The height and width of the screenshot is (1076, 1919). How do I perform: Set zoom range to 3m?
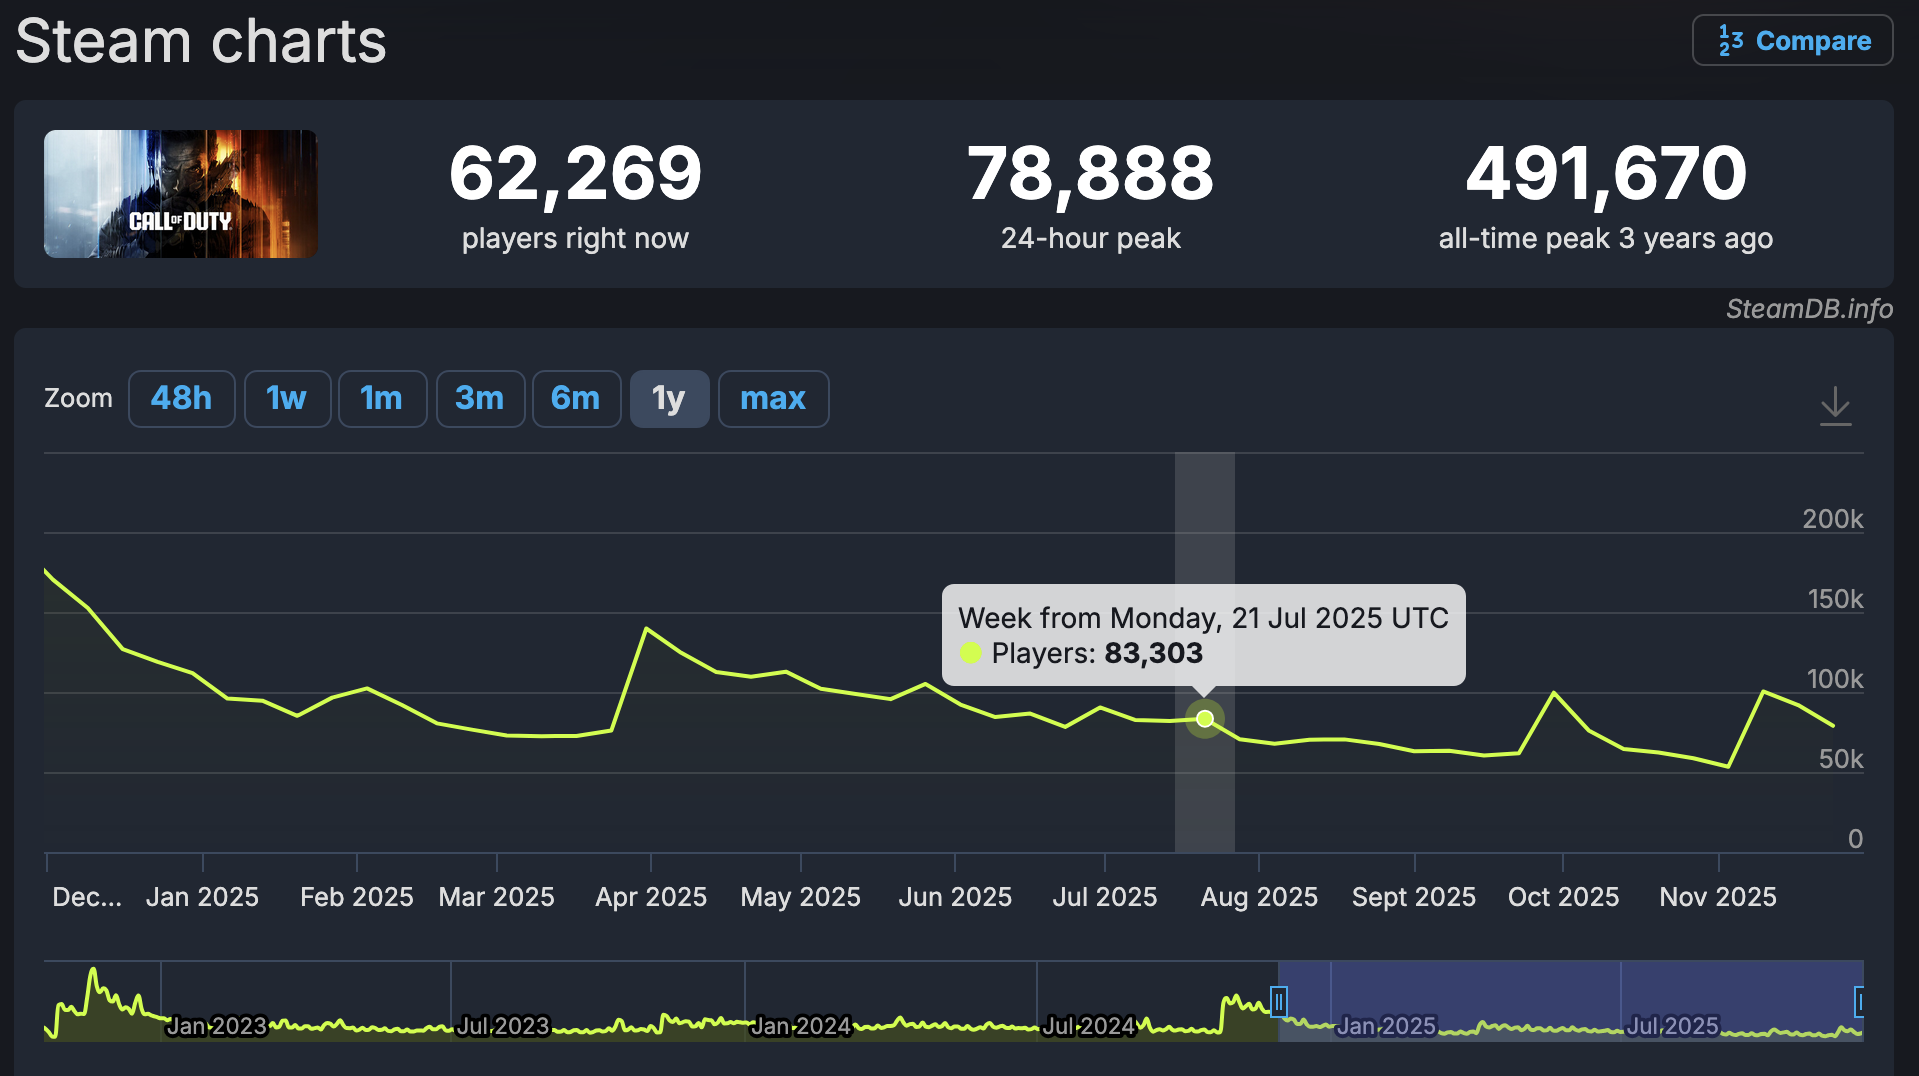click(480, 399)
